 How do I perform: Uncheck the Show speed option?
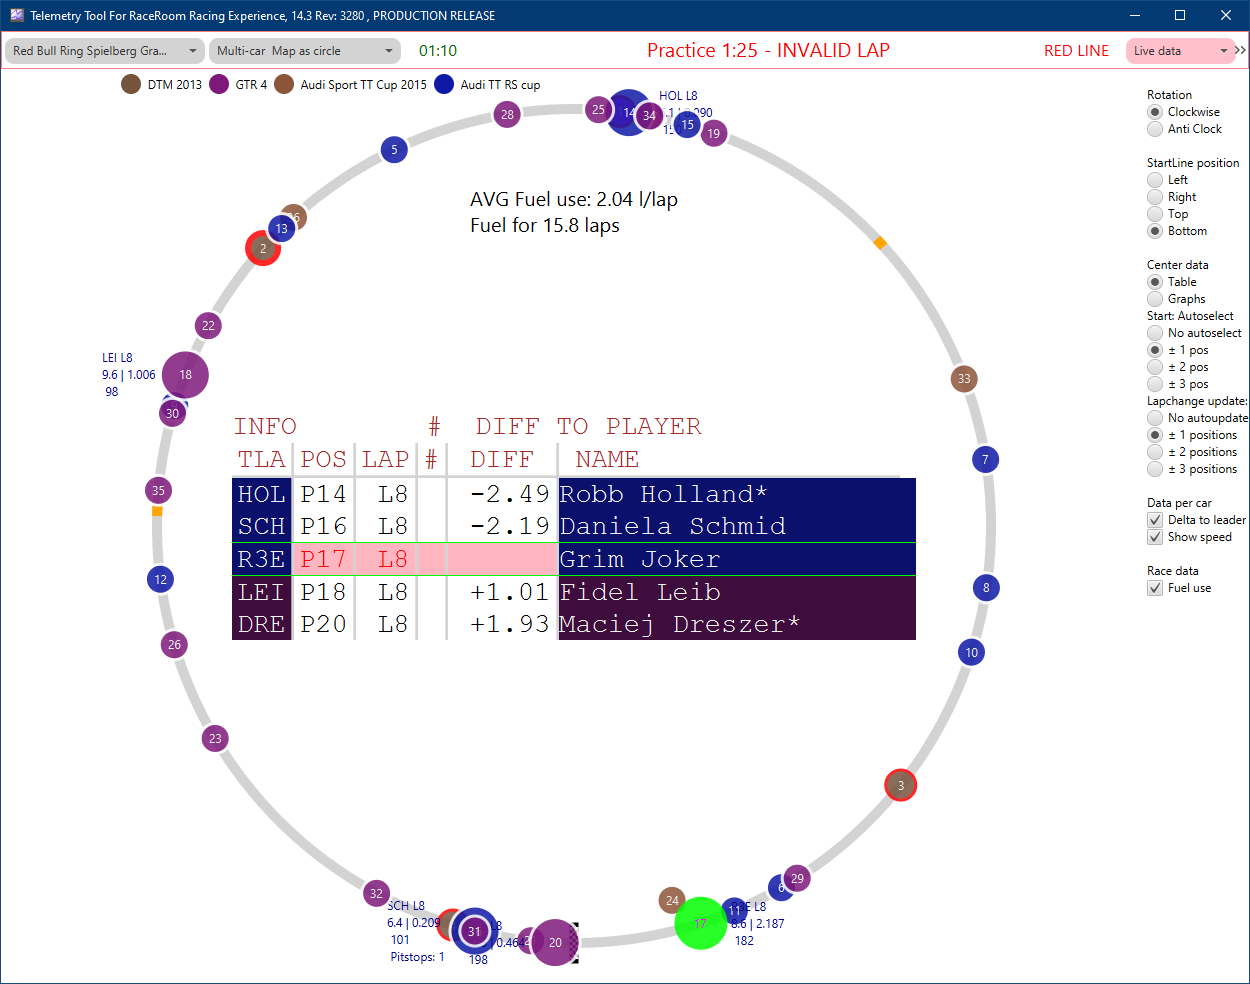pyautogui.click(x=1156, y=537)
